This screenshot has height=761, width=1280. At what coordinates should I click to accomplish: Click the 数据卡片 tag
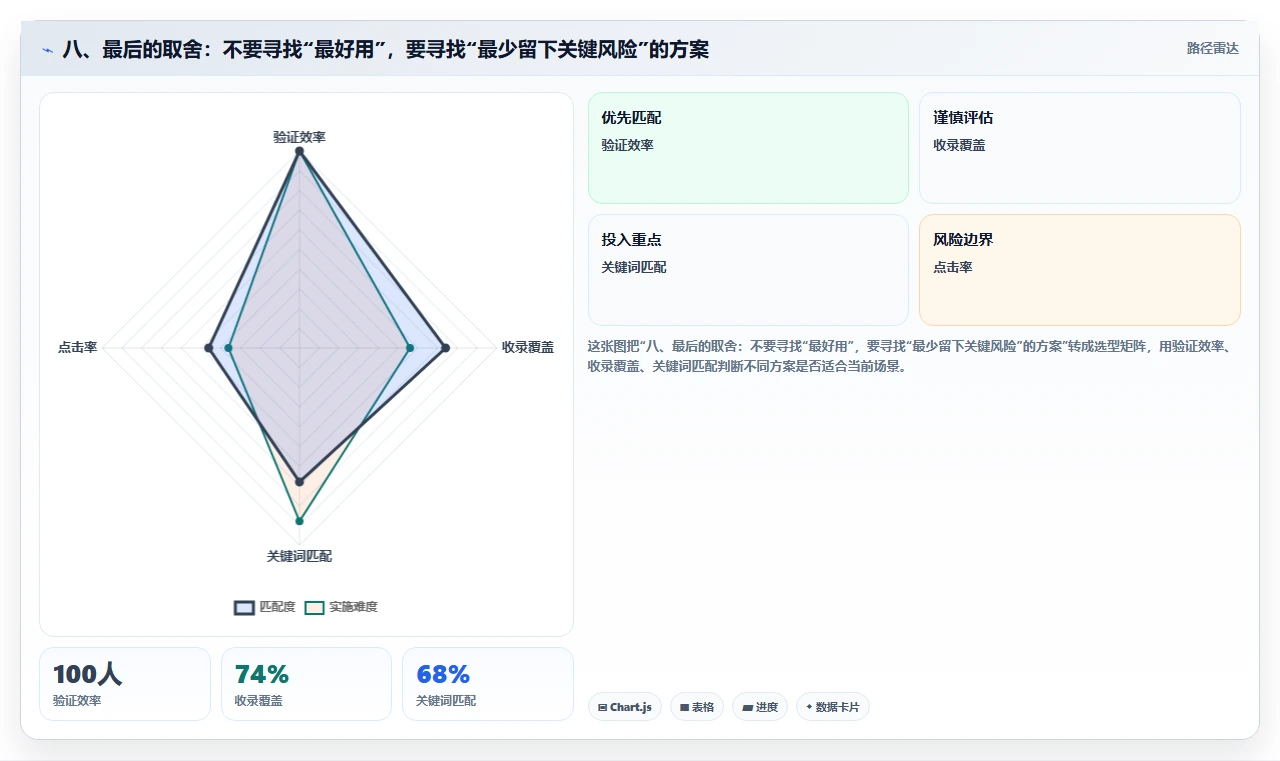(833, 707)
